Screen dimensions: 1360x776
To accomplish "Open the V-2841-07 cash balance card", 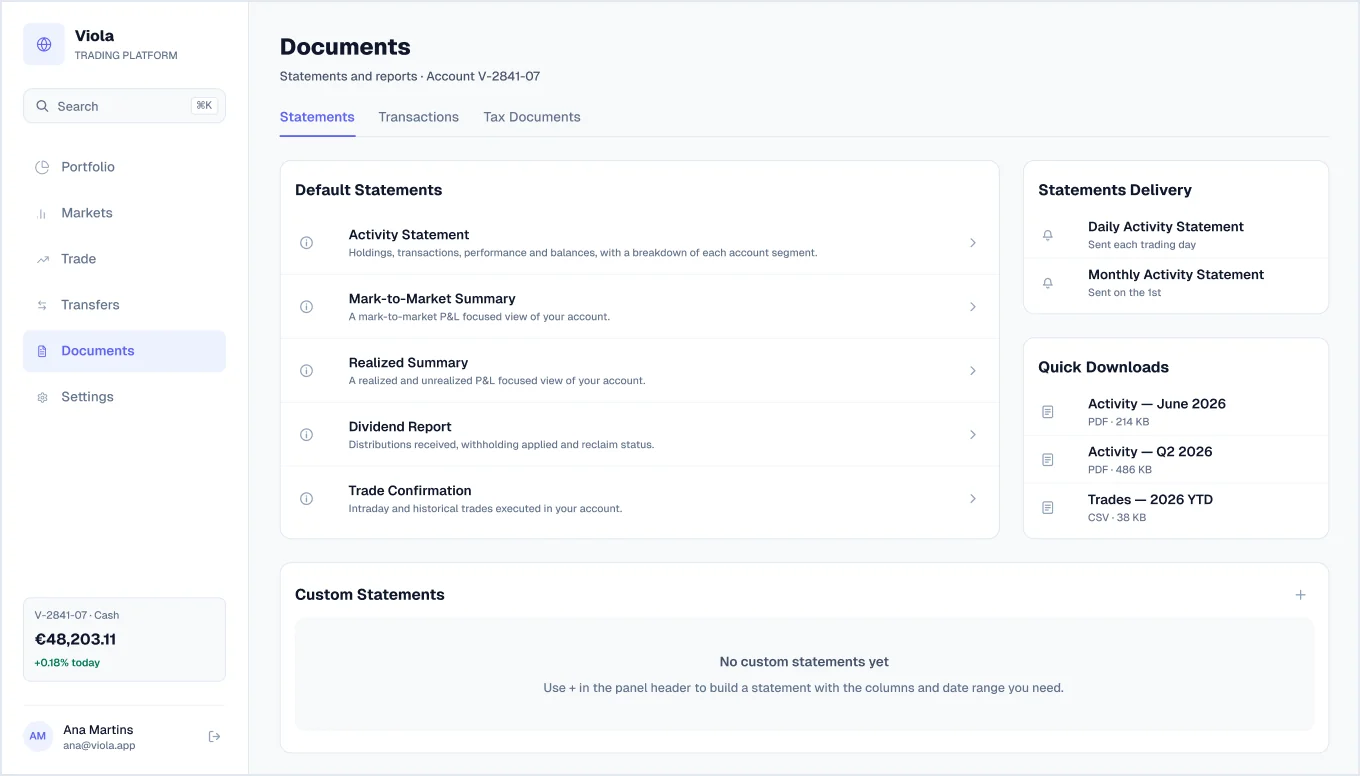I will (x=124, y=639).
